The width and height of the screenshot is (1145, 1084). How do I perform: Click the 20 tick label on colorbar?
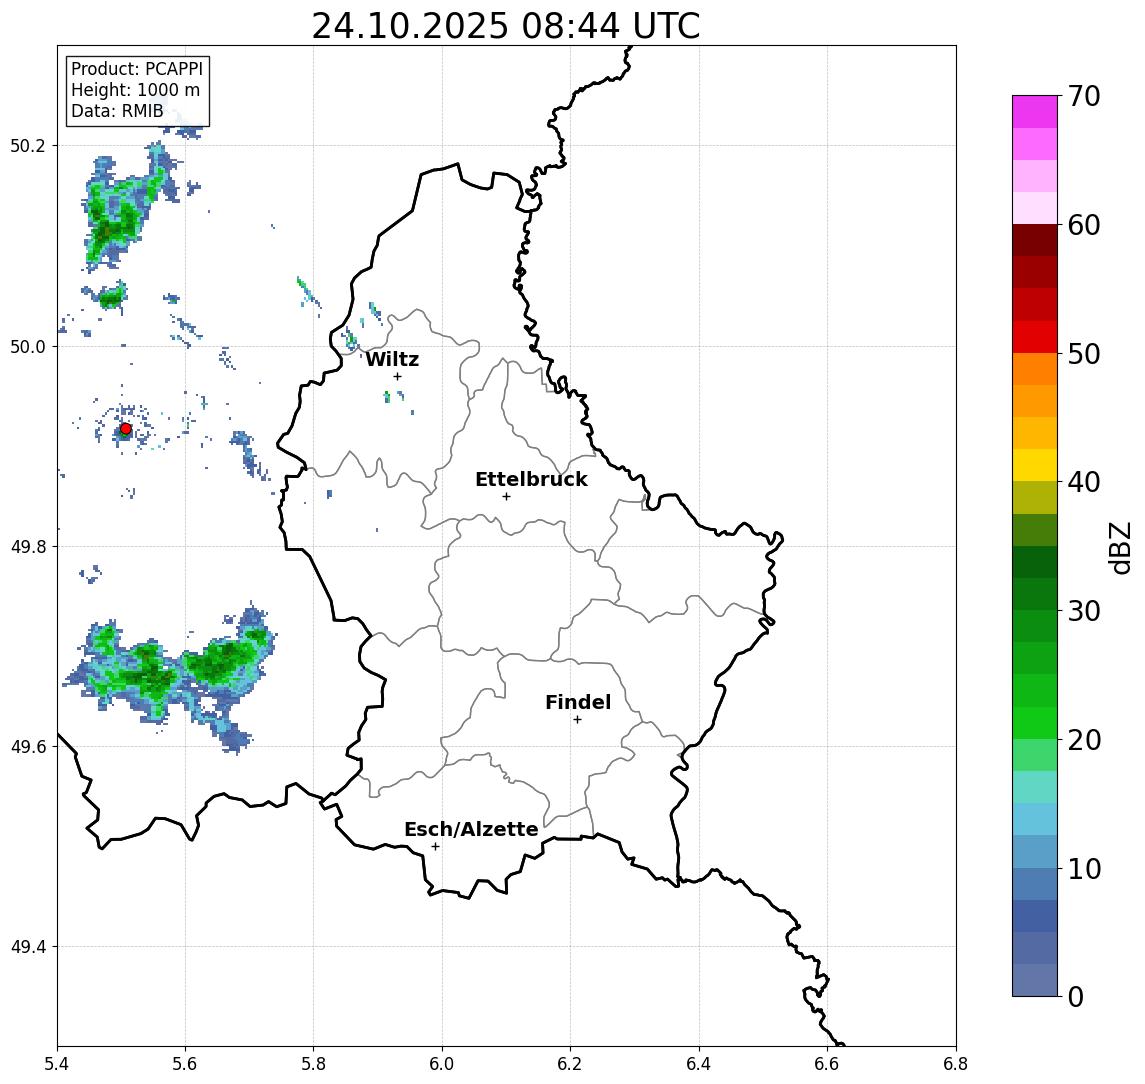(1084, 739)
